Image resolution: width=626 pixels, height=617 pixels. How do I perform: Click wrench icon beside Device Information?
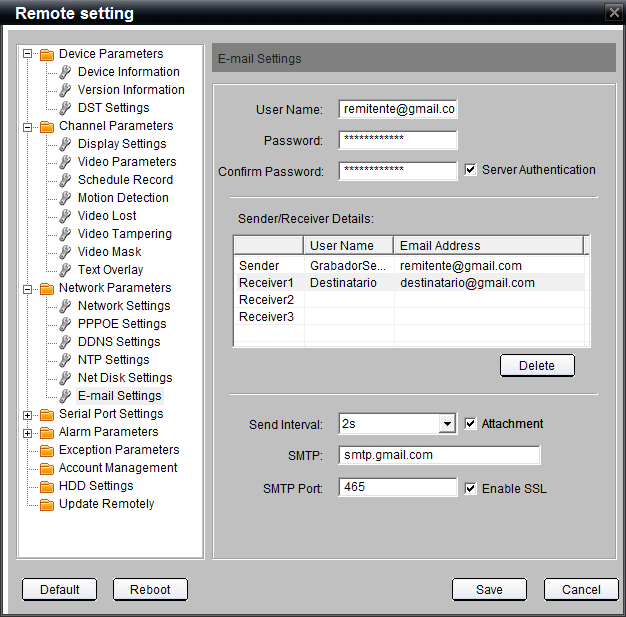[x=65, y=72]
